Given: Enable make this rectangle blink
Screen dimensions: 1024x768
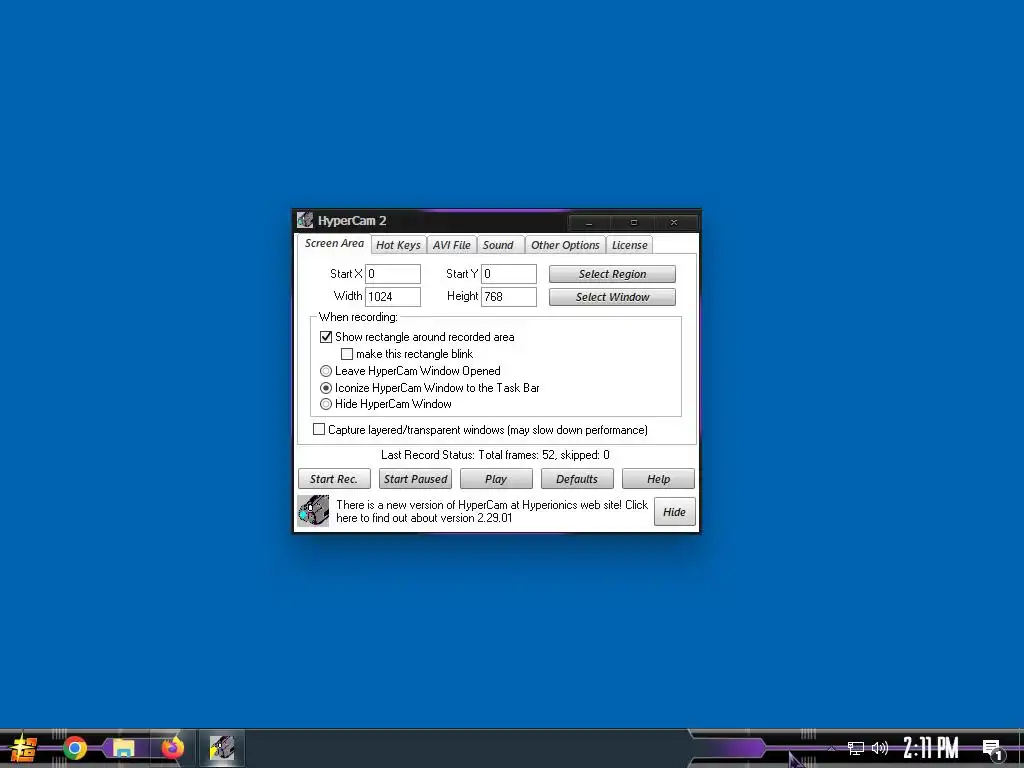Looking at the screenshot, I should (347, 354).
